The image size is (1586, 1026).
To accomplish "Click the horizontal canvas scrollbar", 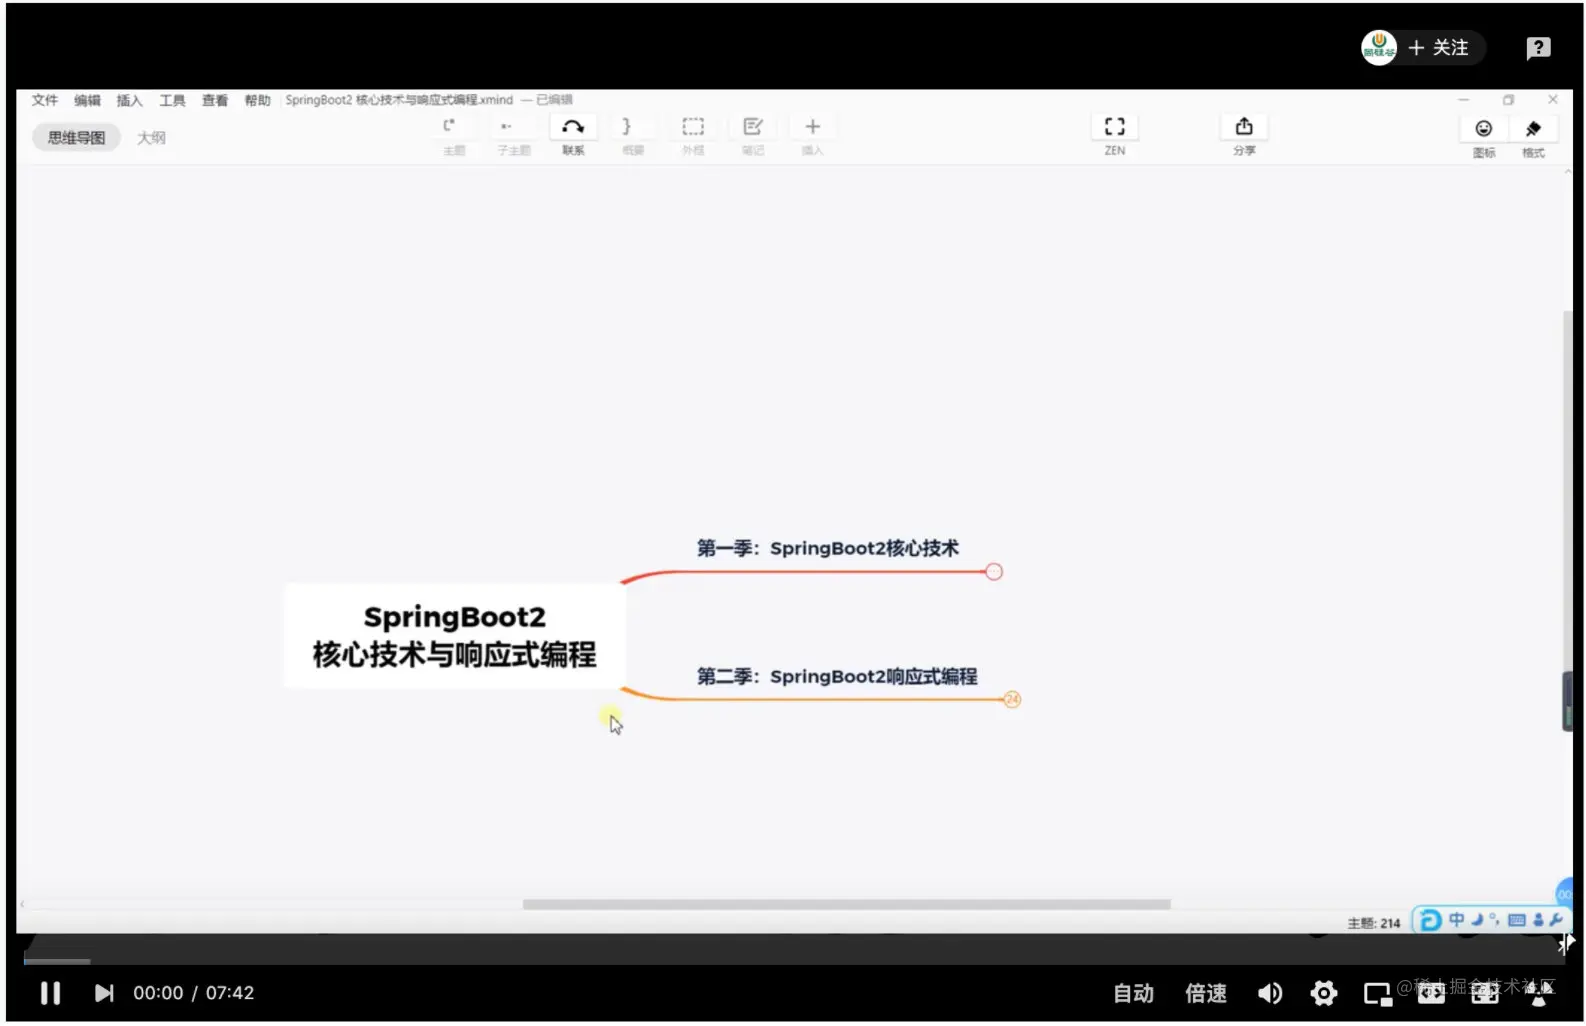I will [846, 905].
